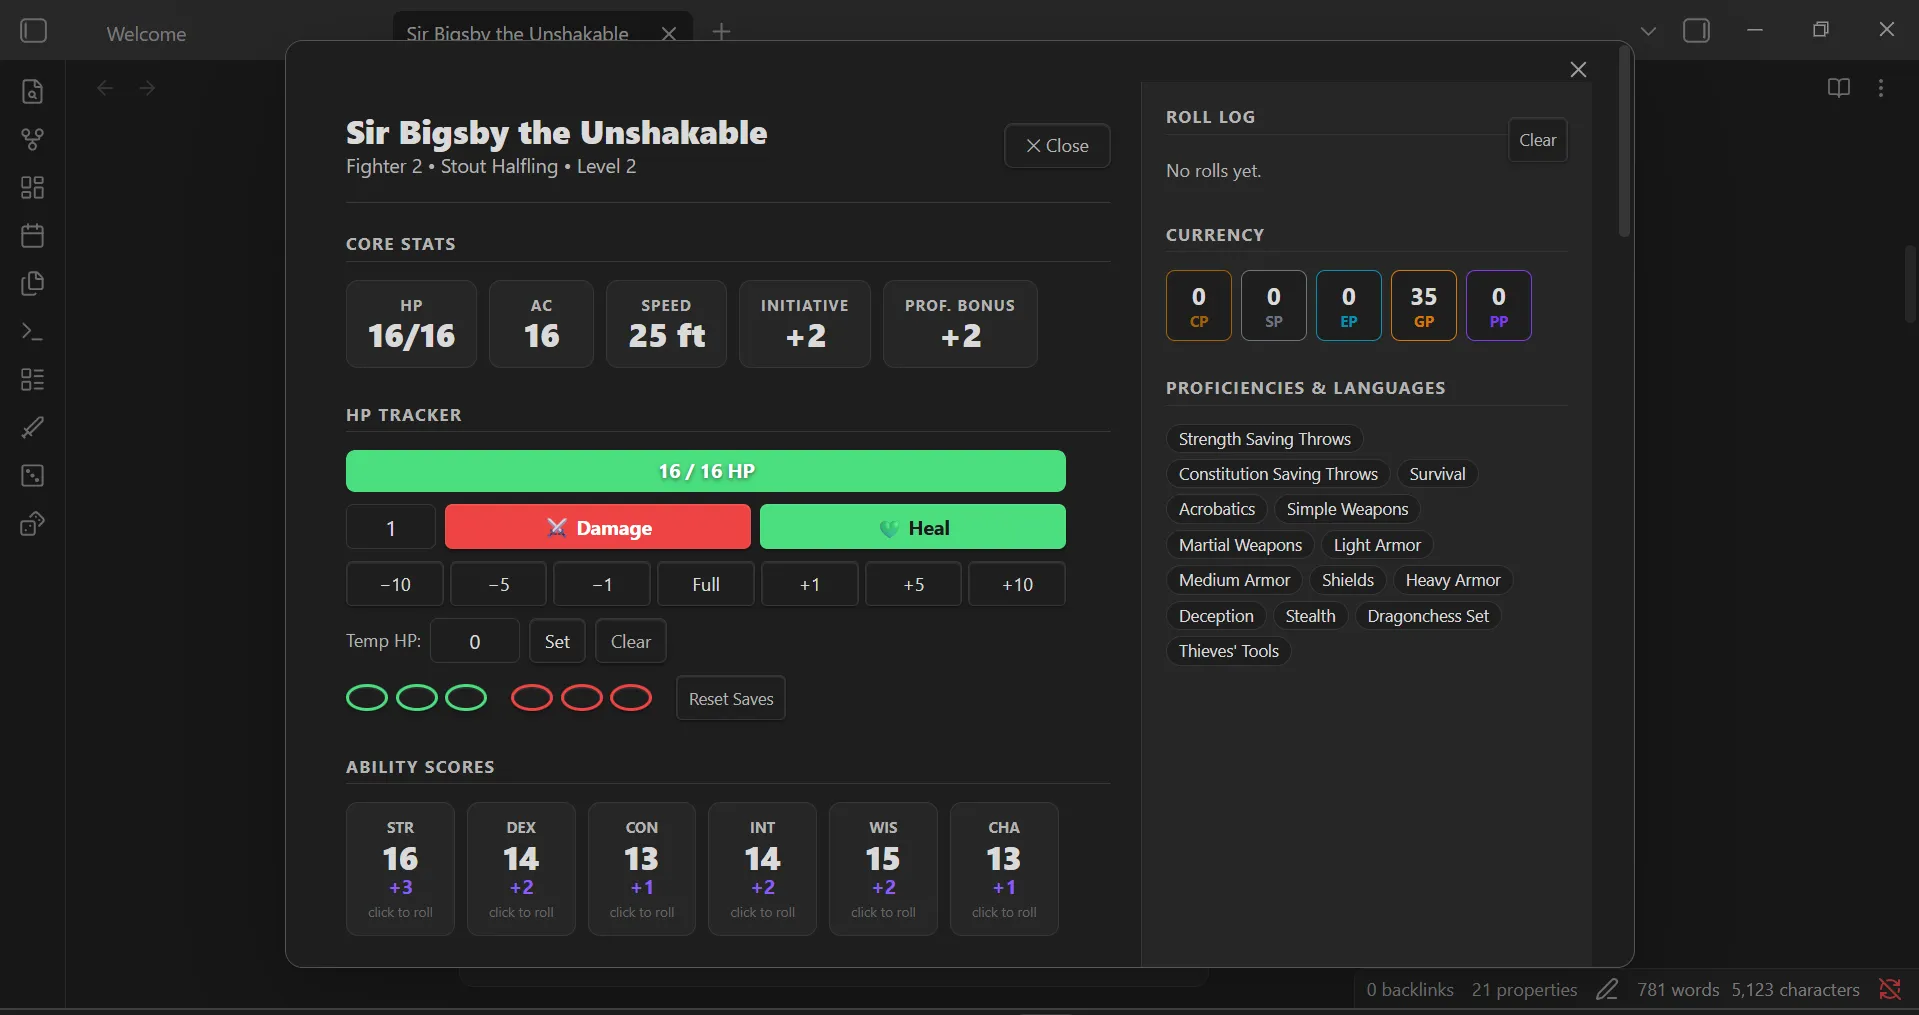This screenshot has height=1015, width=1919.
Task: Click the Reset Saves button
Action: [x=731, y=698]
